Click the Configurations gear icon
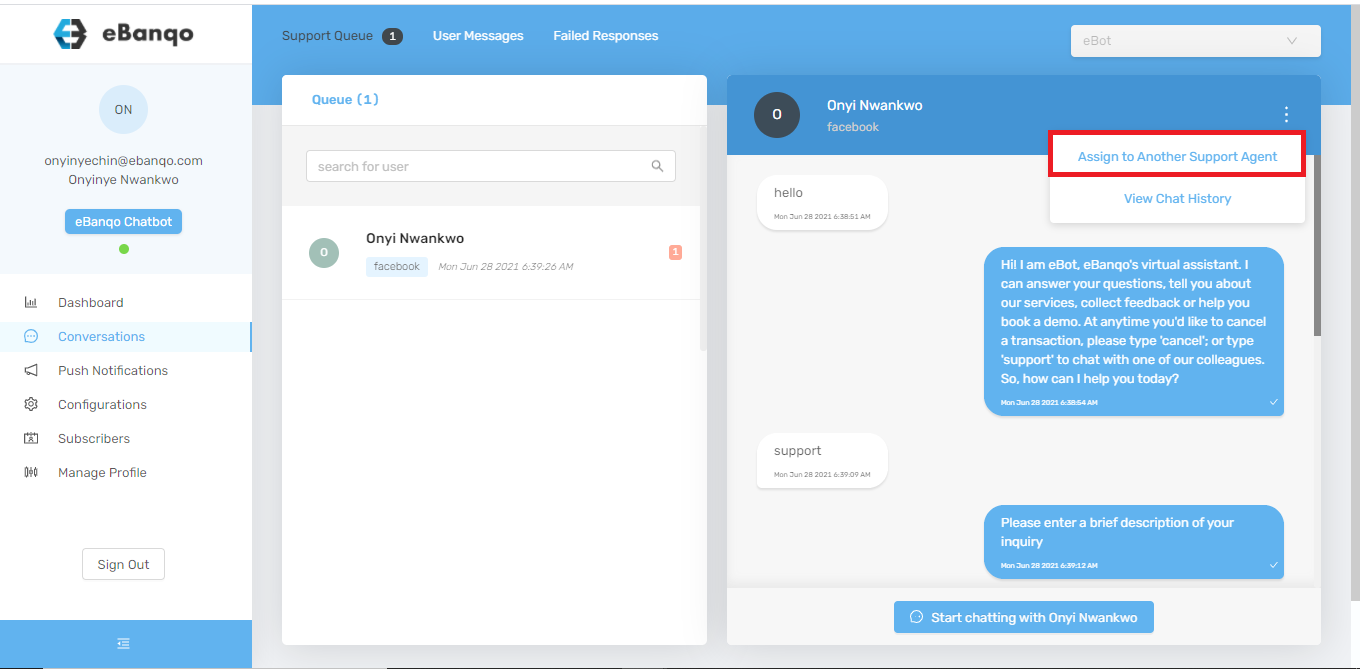Screen dimensions: 1360x669 31,404
